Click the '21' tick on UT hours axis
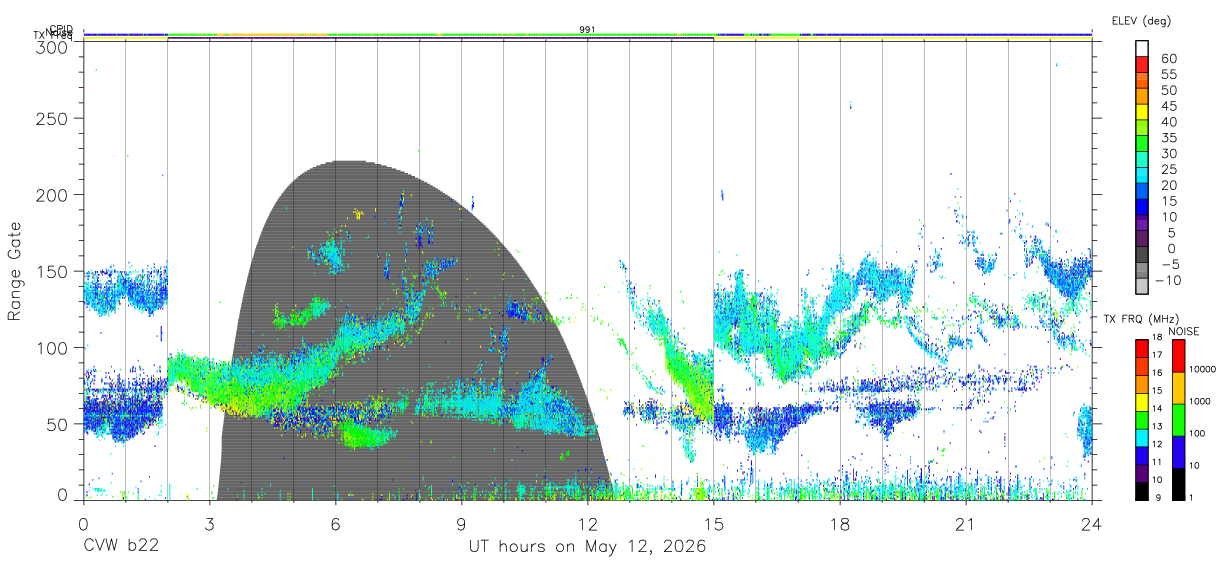 click(x=966, y=523)
